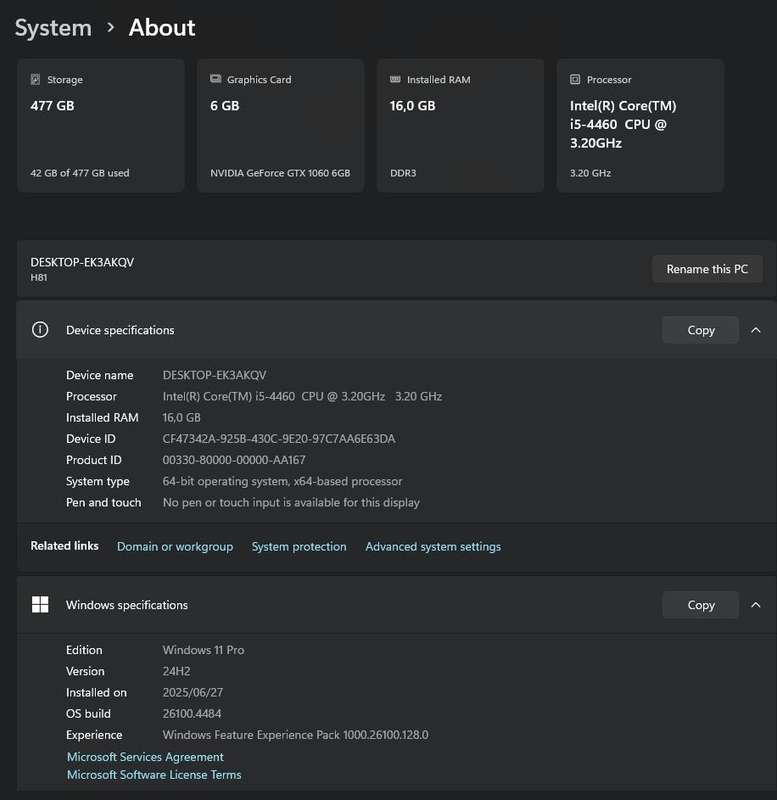Click the OS build value 26100.4484
This screenshot has height=800, width=777.
click(x=192, y=713)
